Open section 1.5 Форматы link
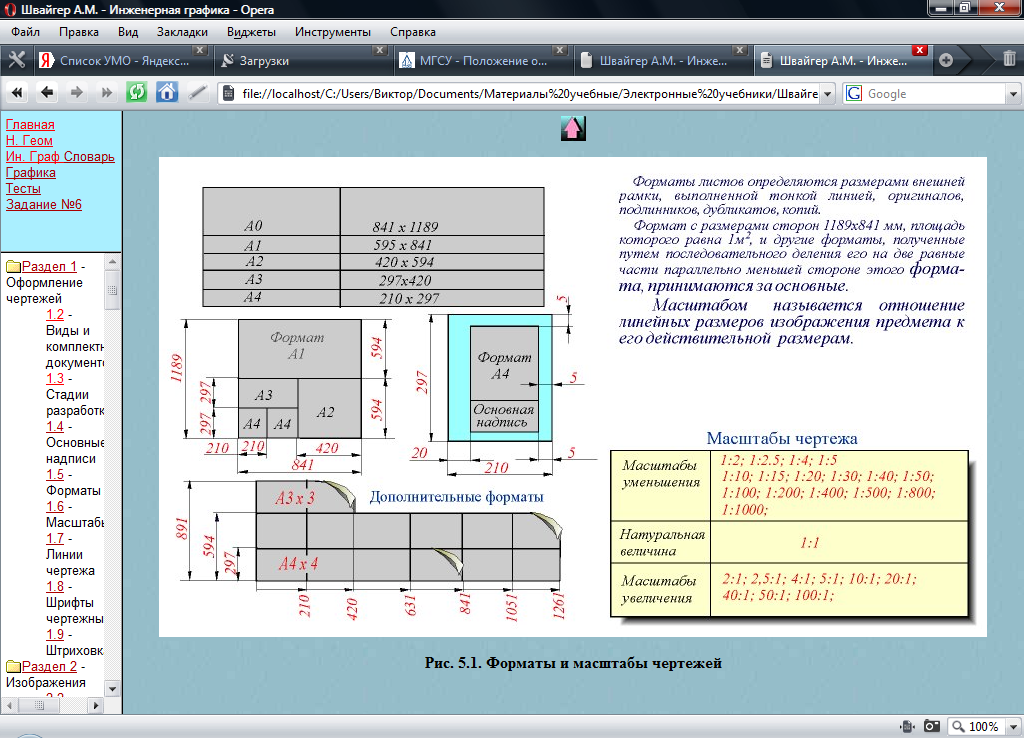The width and height of the screenshot is (1024, 738). tap(55, 475)
